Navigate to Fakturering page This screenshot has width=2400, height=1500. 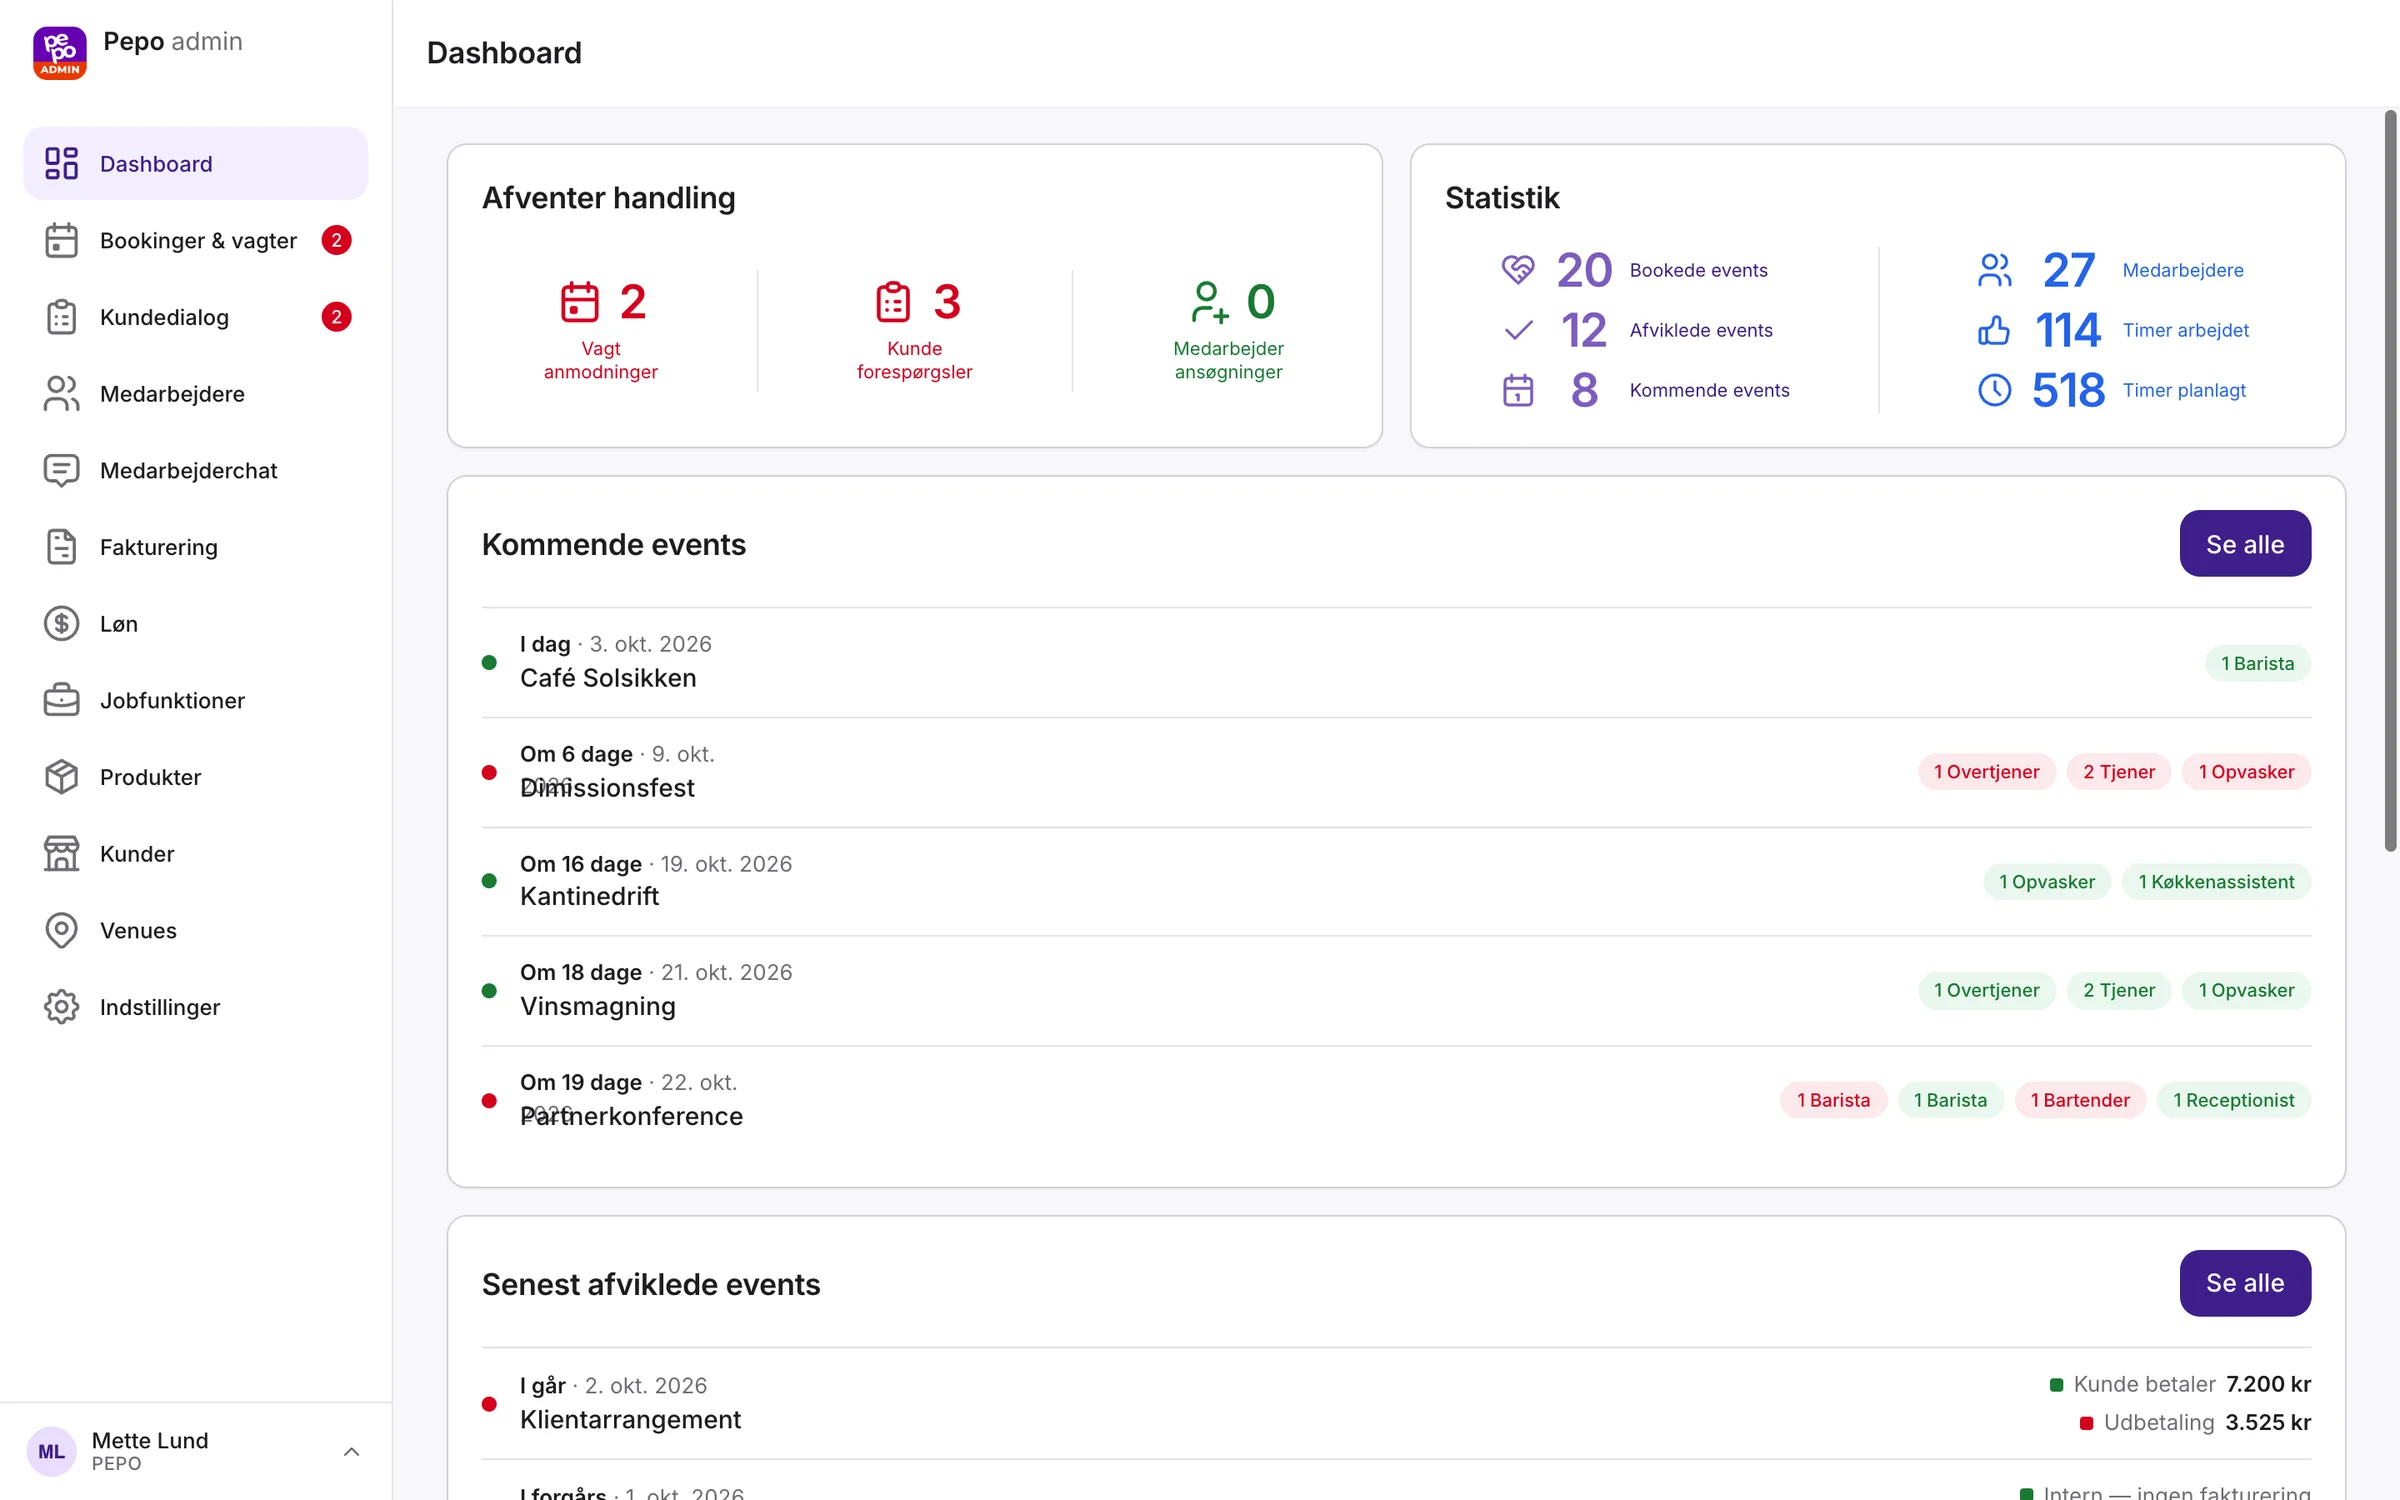coord(196,547)
